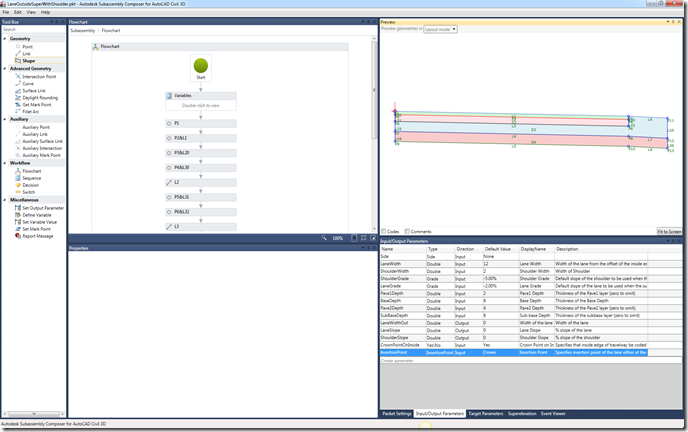The width and height of the screenshot is (688, 432).
Task: Pick the Decision workflow element
Action: 31,185
